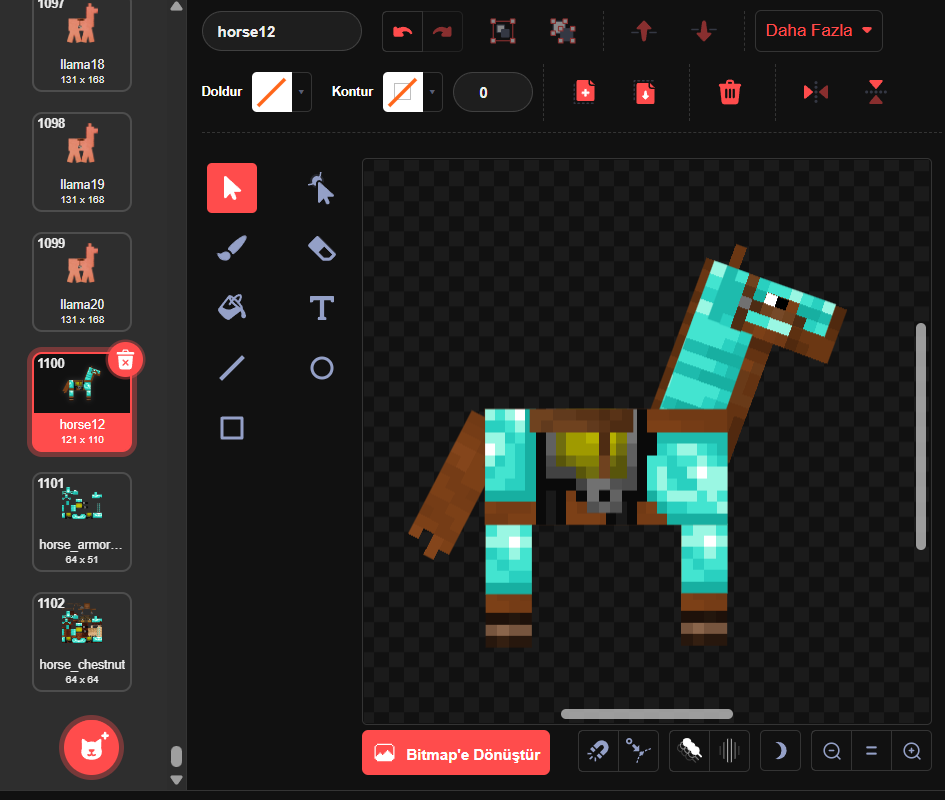This screenshot has width=945, height=800.
Task: Zoom out the canvas
Action: coord(832,751)
